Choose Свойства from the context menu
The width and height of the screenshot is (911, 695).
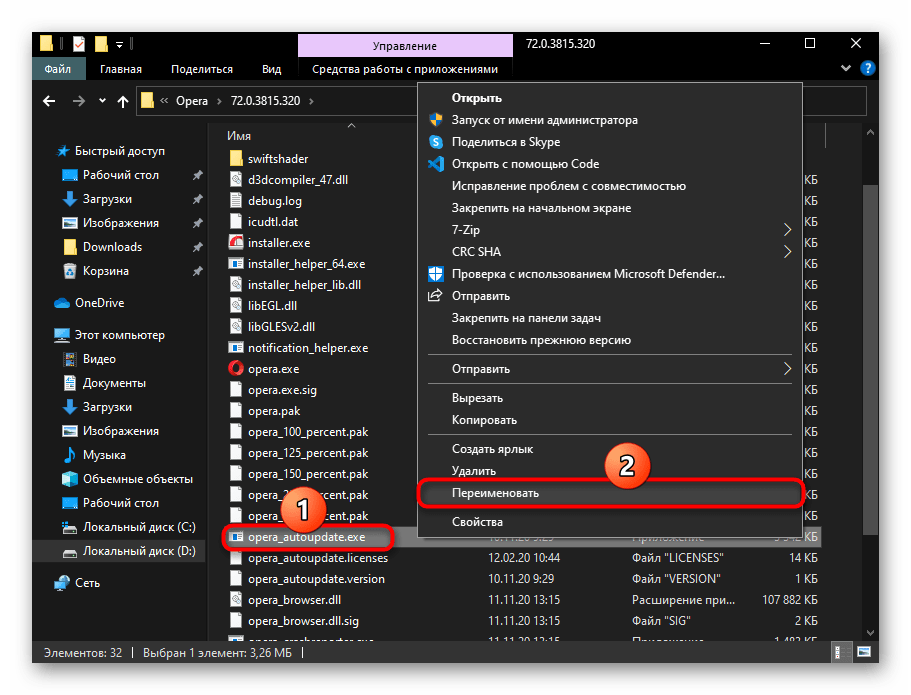(477, 522)
